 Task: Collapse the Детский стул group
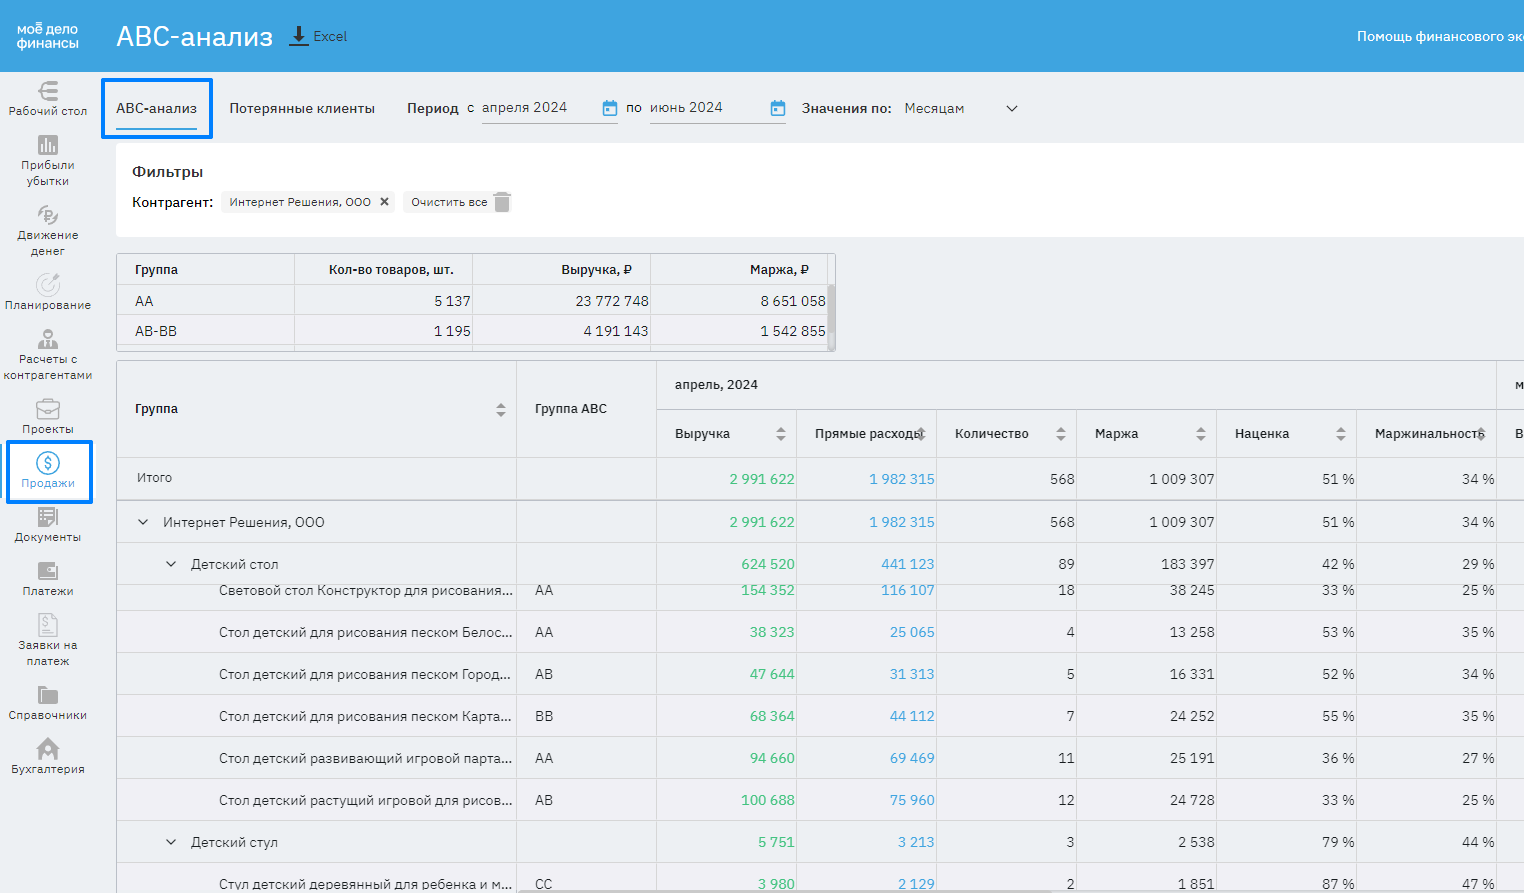(171, 842)
